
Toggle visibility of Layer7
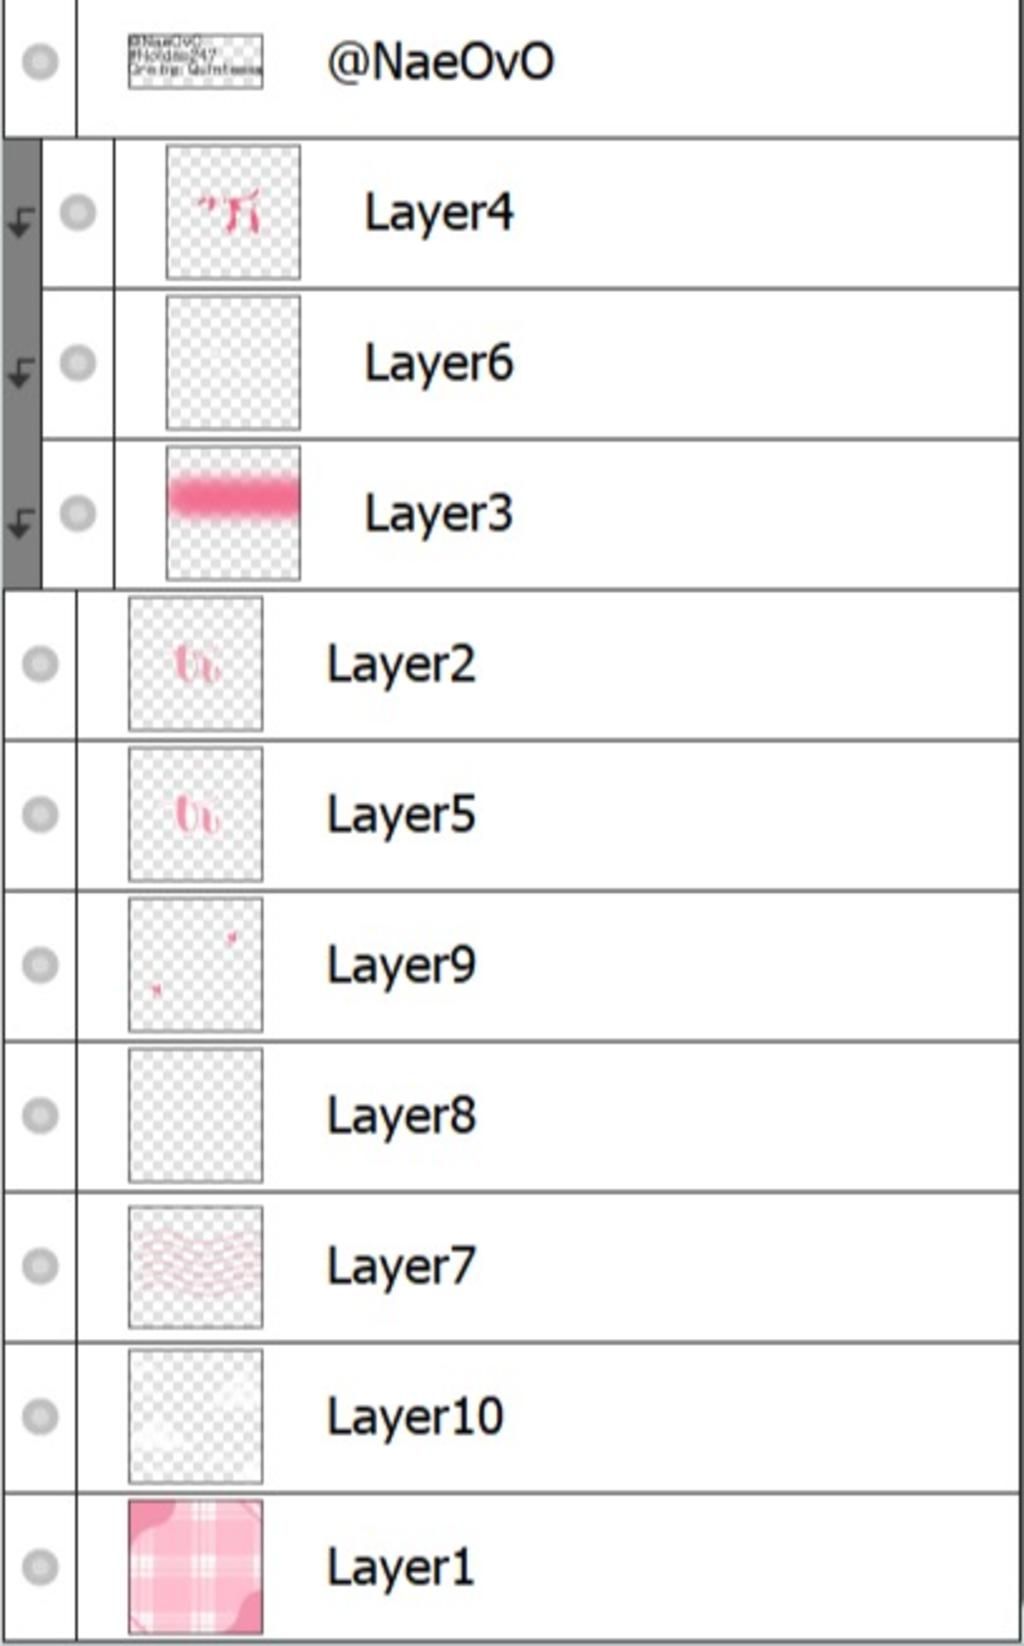(x=40, y=1266)
